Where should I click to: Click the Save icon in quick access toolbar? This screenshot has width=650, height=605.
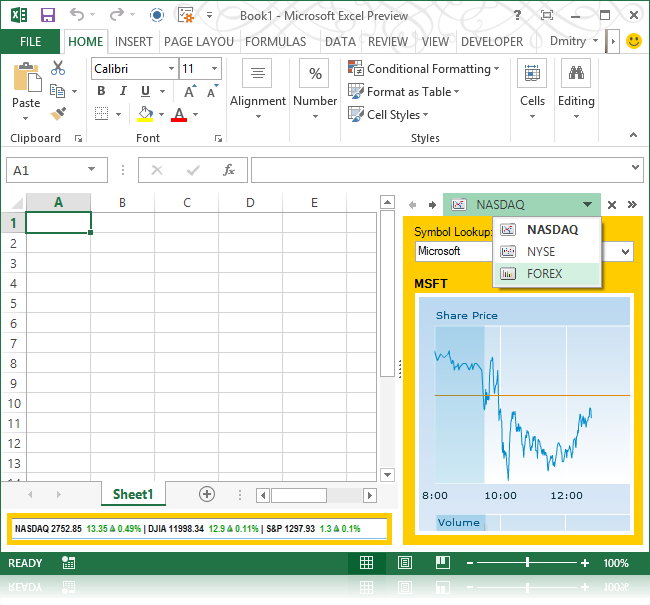(x=48, y=15)
